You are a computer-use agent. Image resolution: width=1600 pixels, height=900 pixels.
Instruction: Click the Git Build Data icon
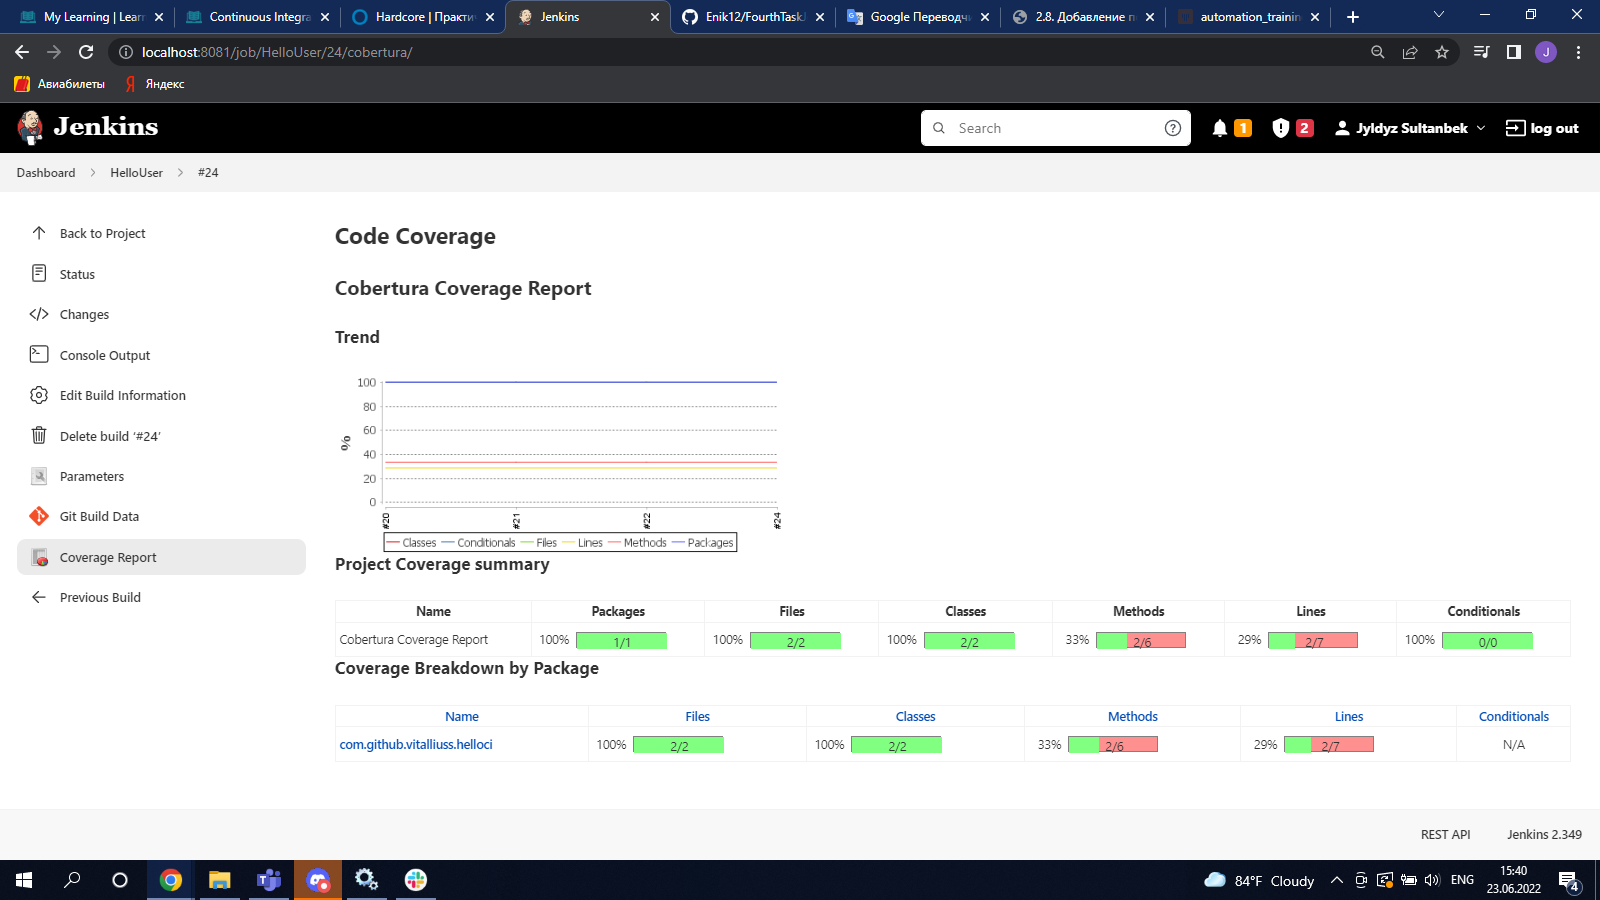pyautogui.click(x=39, y=516)
